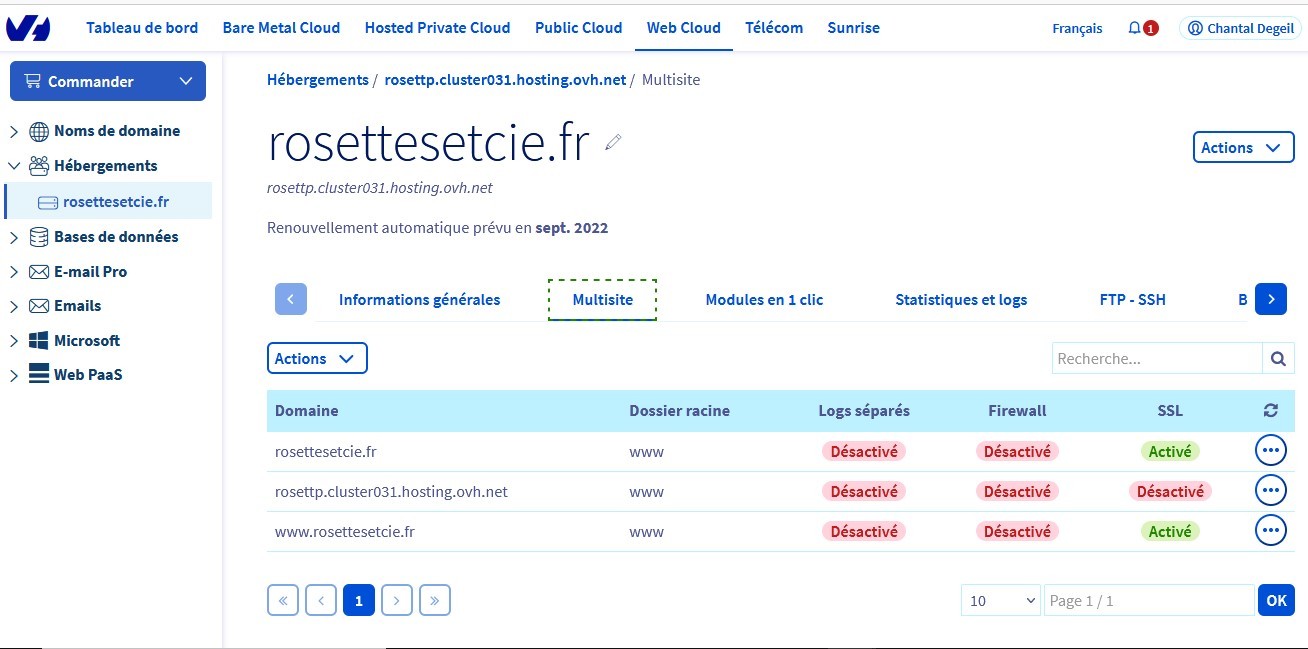
Task: Open the Commander dropdown button
Action: click(x=108, y=82)
